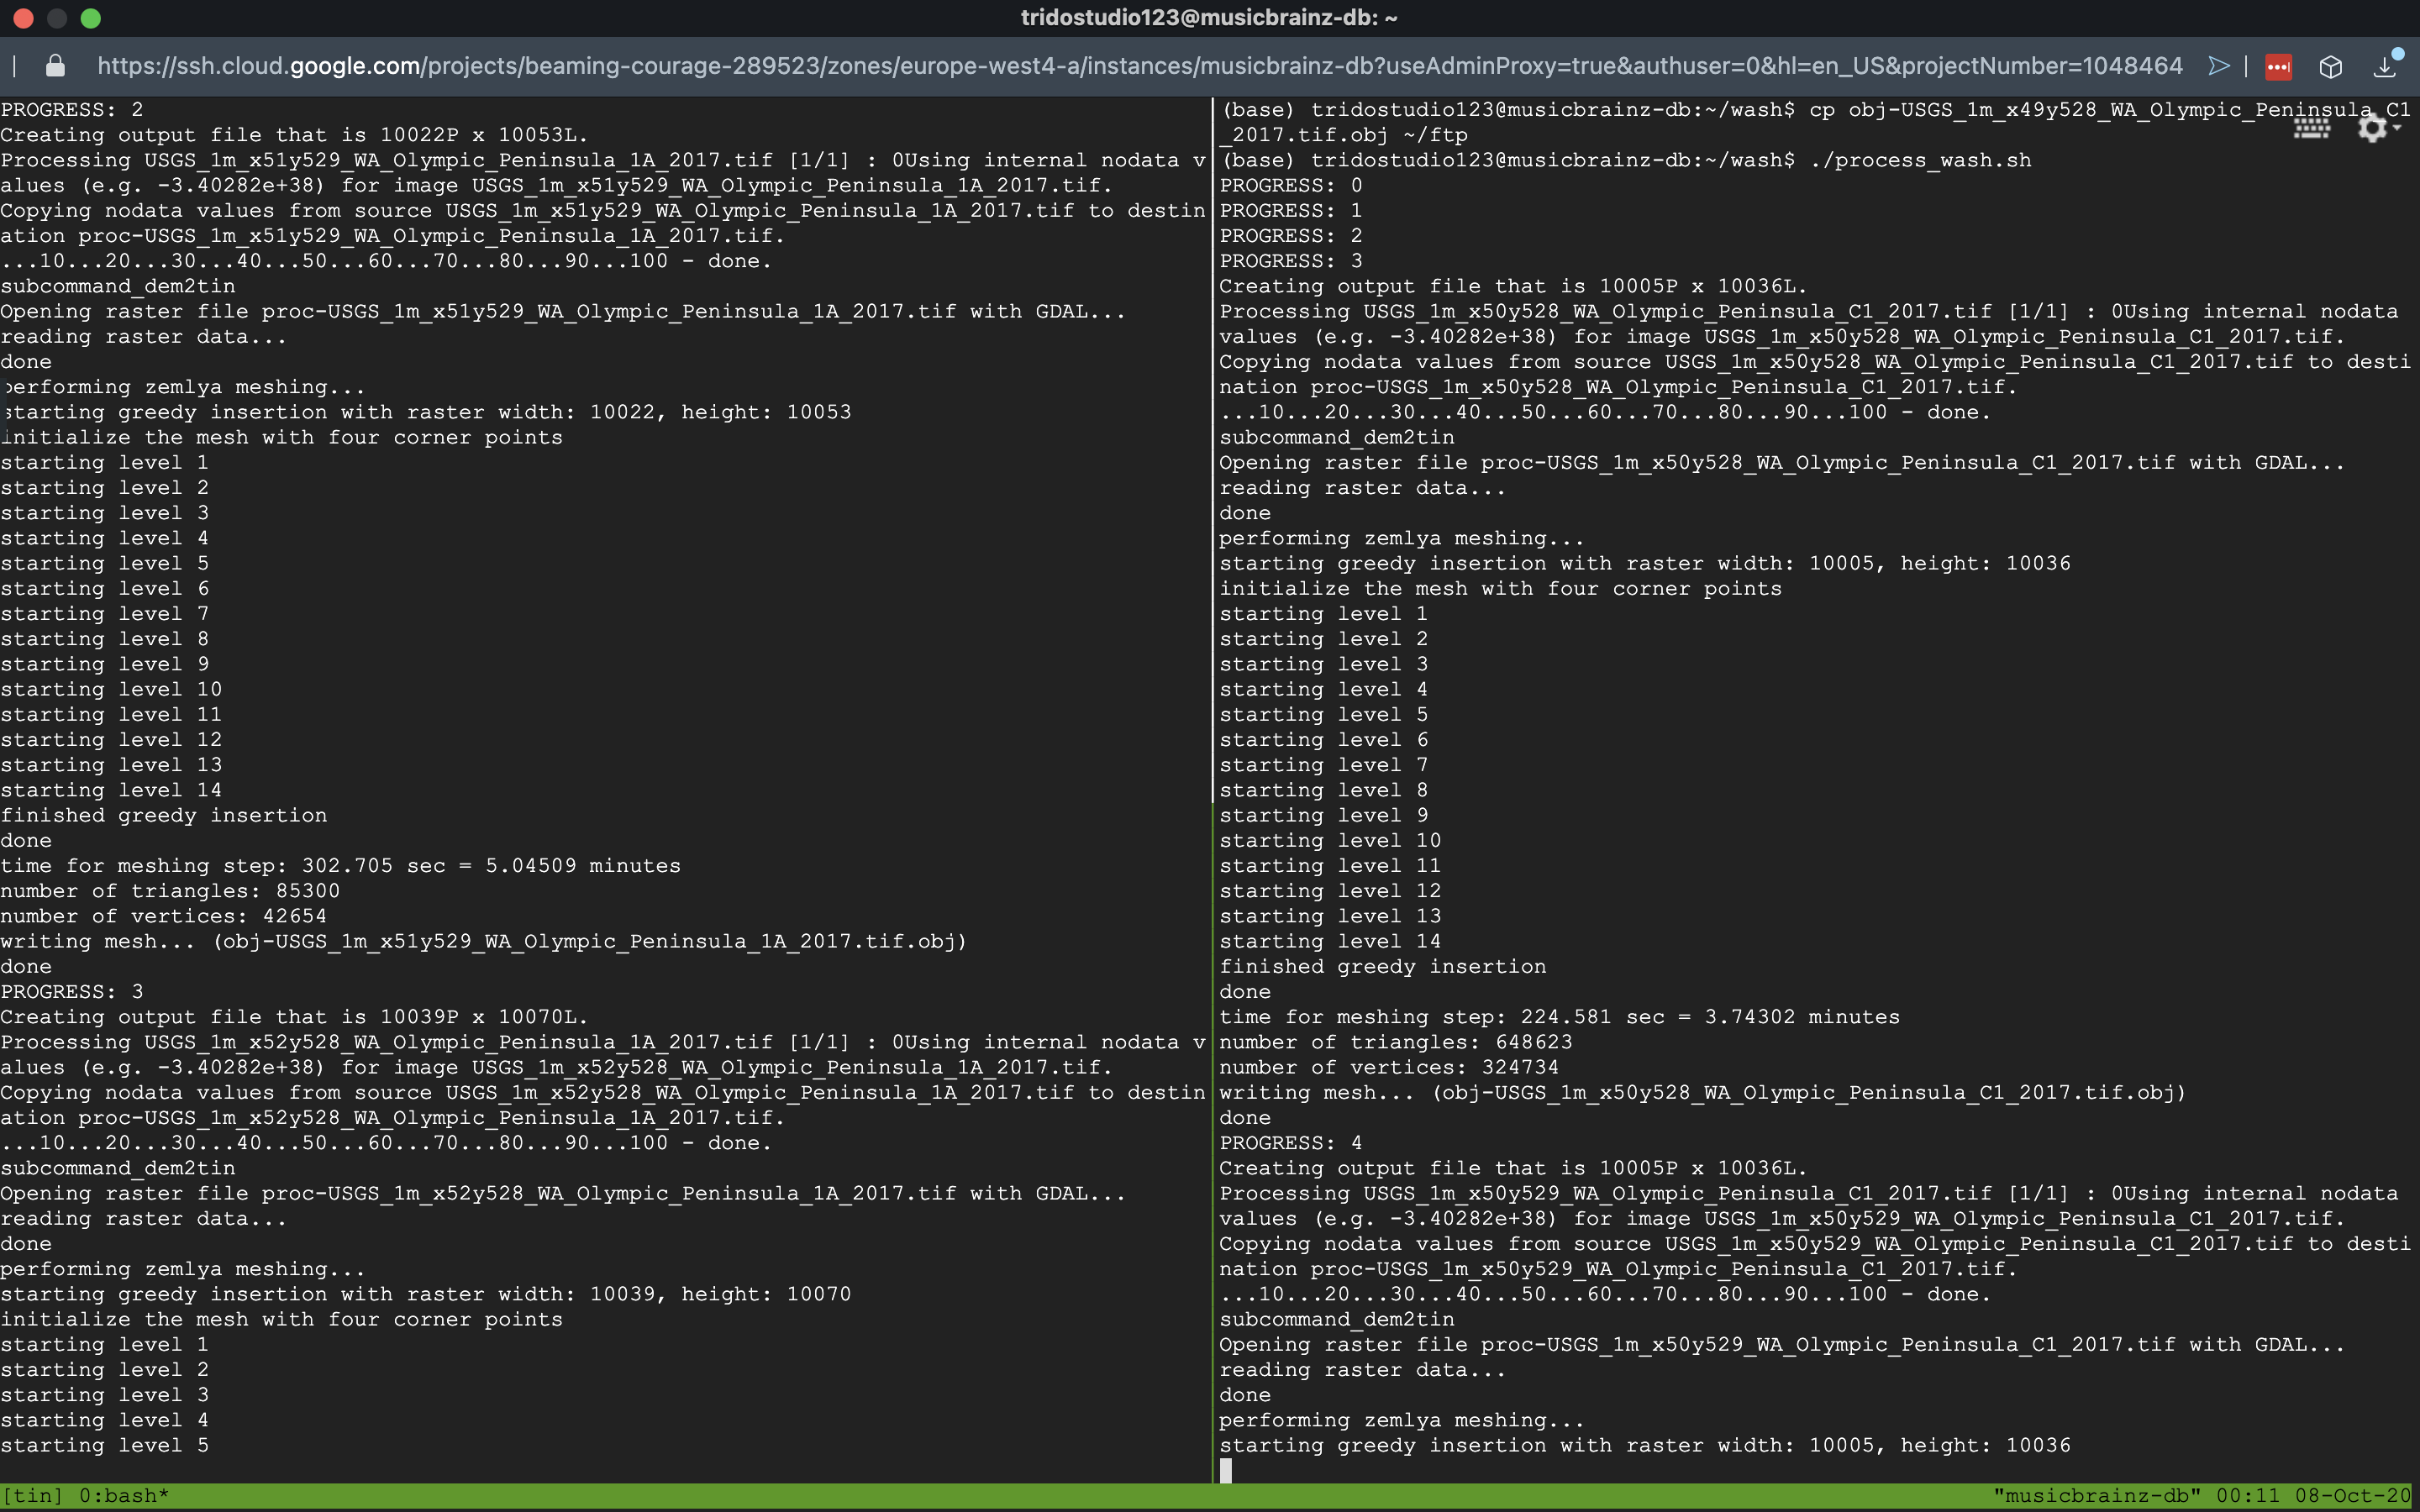Click the cursor block in right pane

tap(1226, 1470)
